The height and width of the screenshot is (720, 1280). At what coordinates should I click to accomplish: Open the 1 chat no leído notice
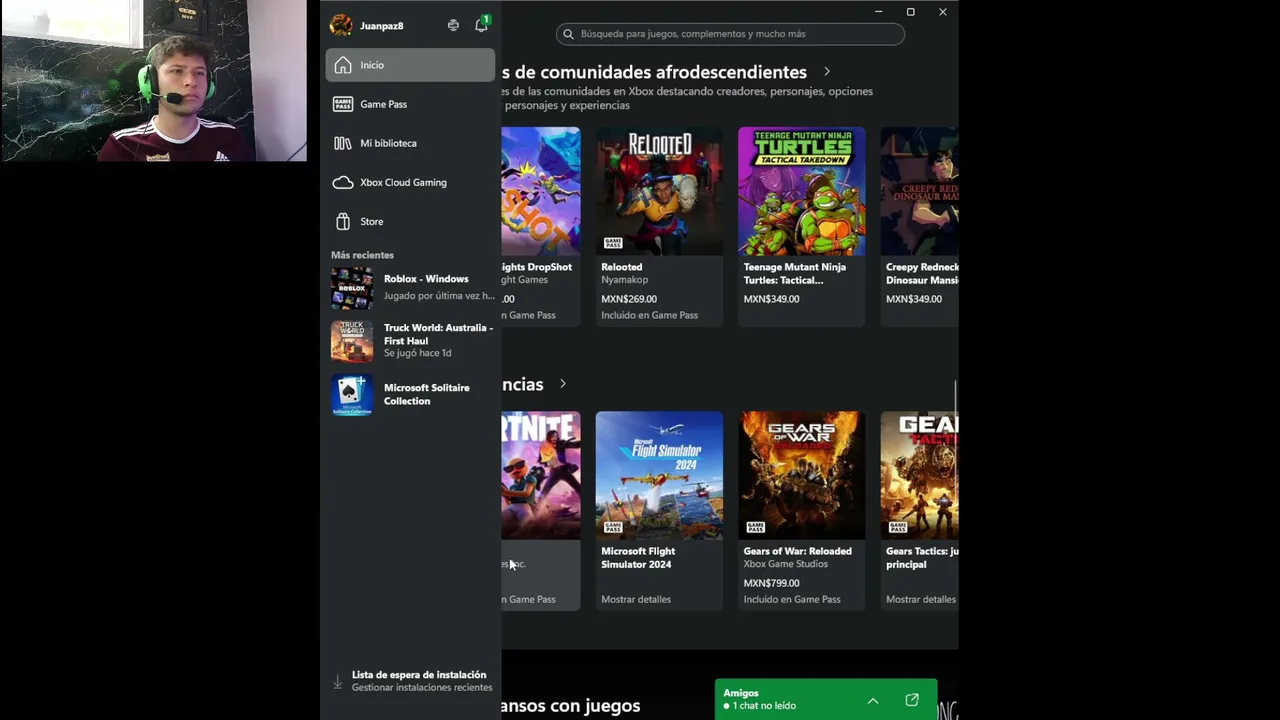[x=760, y=706]
